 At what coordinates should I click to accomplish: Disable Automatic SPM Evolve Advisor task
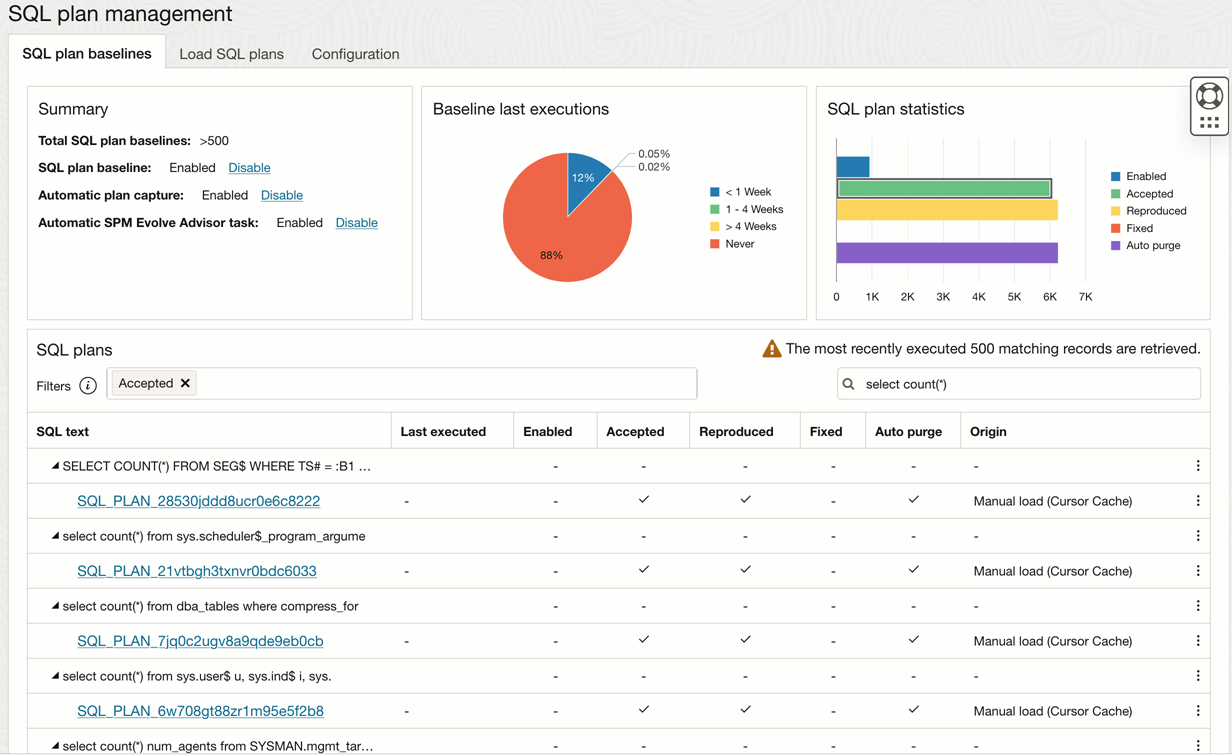[356, 223]
